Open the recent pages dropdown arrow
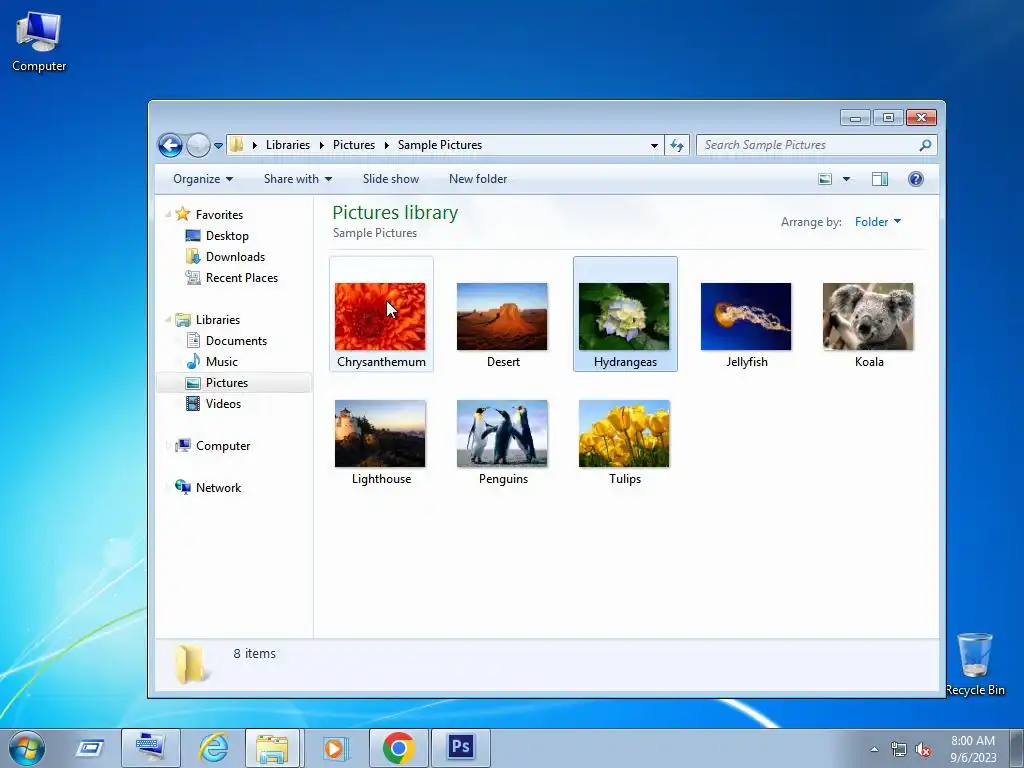1024x768 pixels. [218, 146]
